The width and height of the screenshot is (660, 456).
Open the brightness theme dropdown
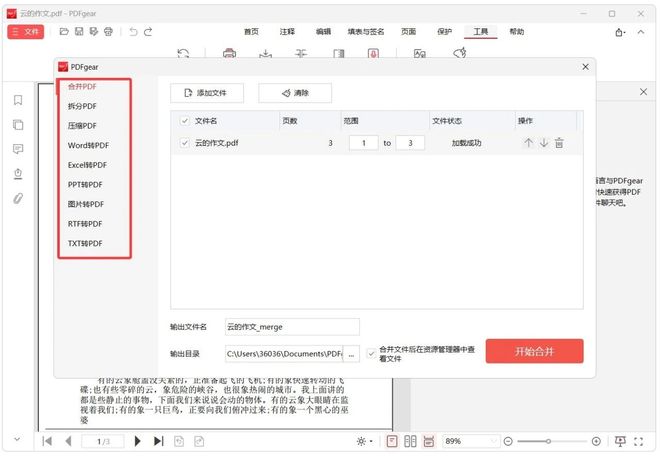pyautogui.click(x=364, y=441)
